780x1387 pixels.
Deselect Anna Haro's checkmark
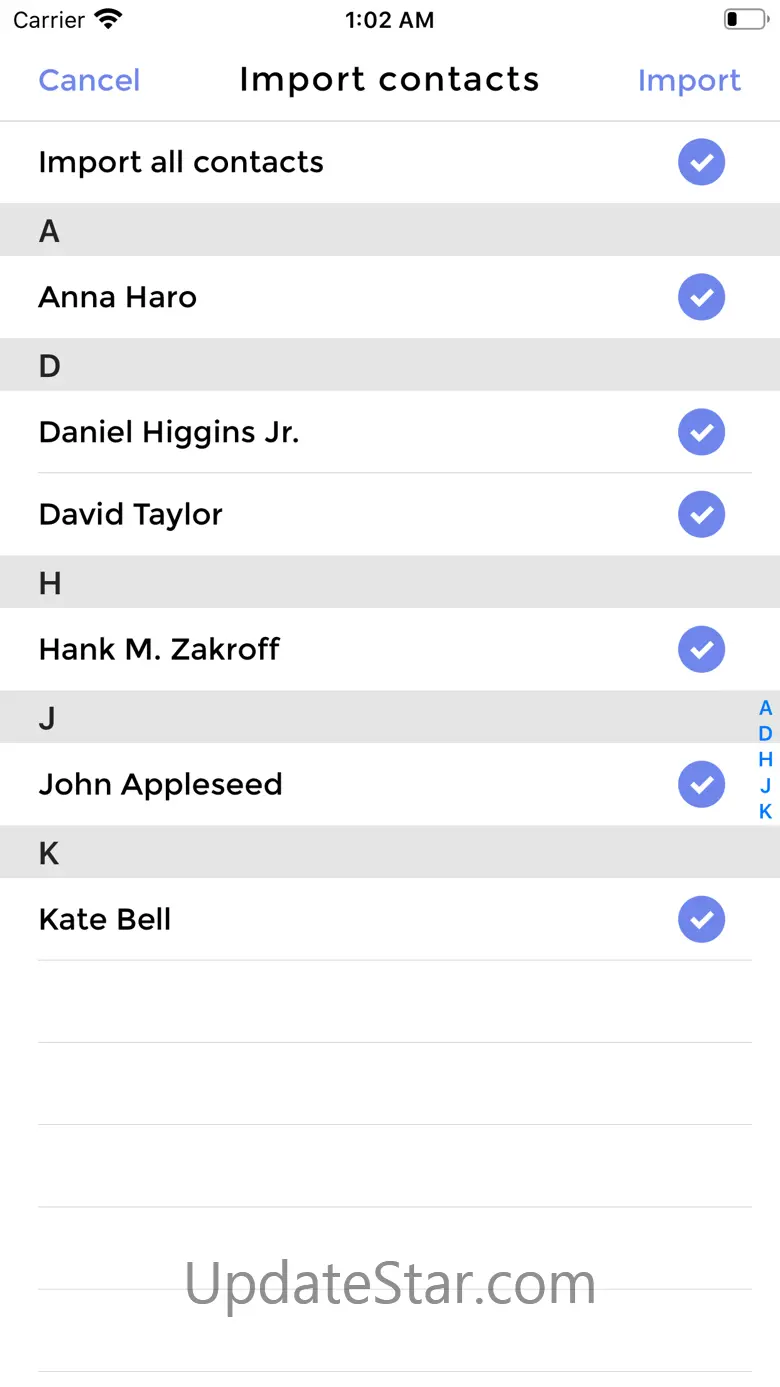701,297
